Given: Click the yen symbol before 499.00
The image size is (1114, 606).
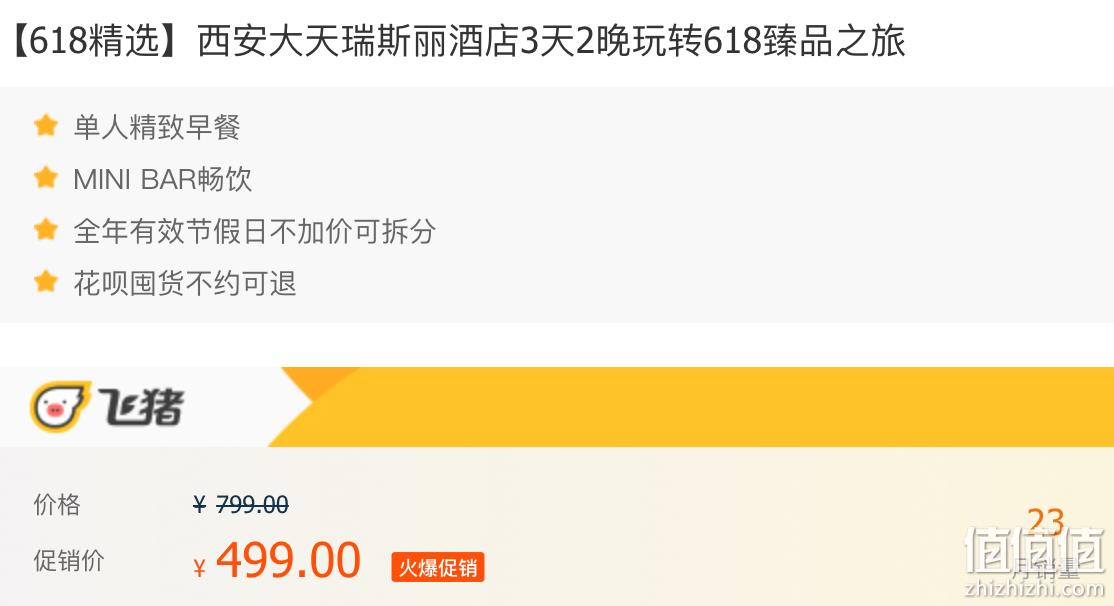Looking at the screenshot, I should coord(199,568).
